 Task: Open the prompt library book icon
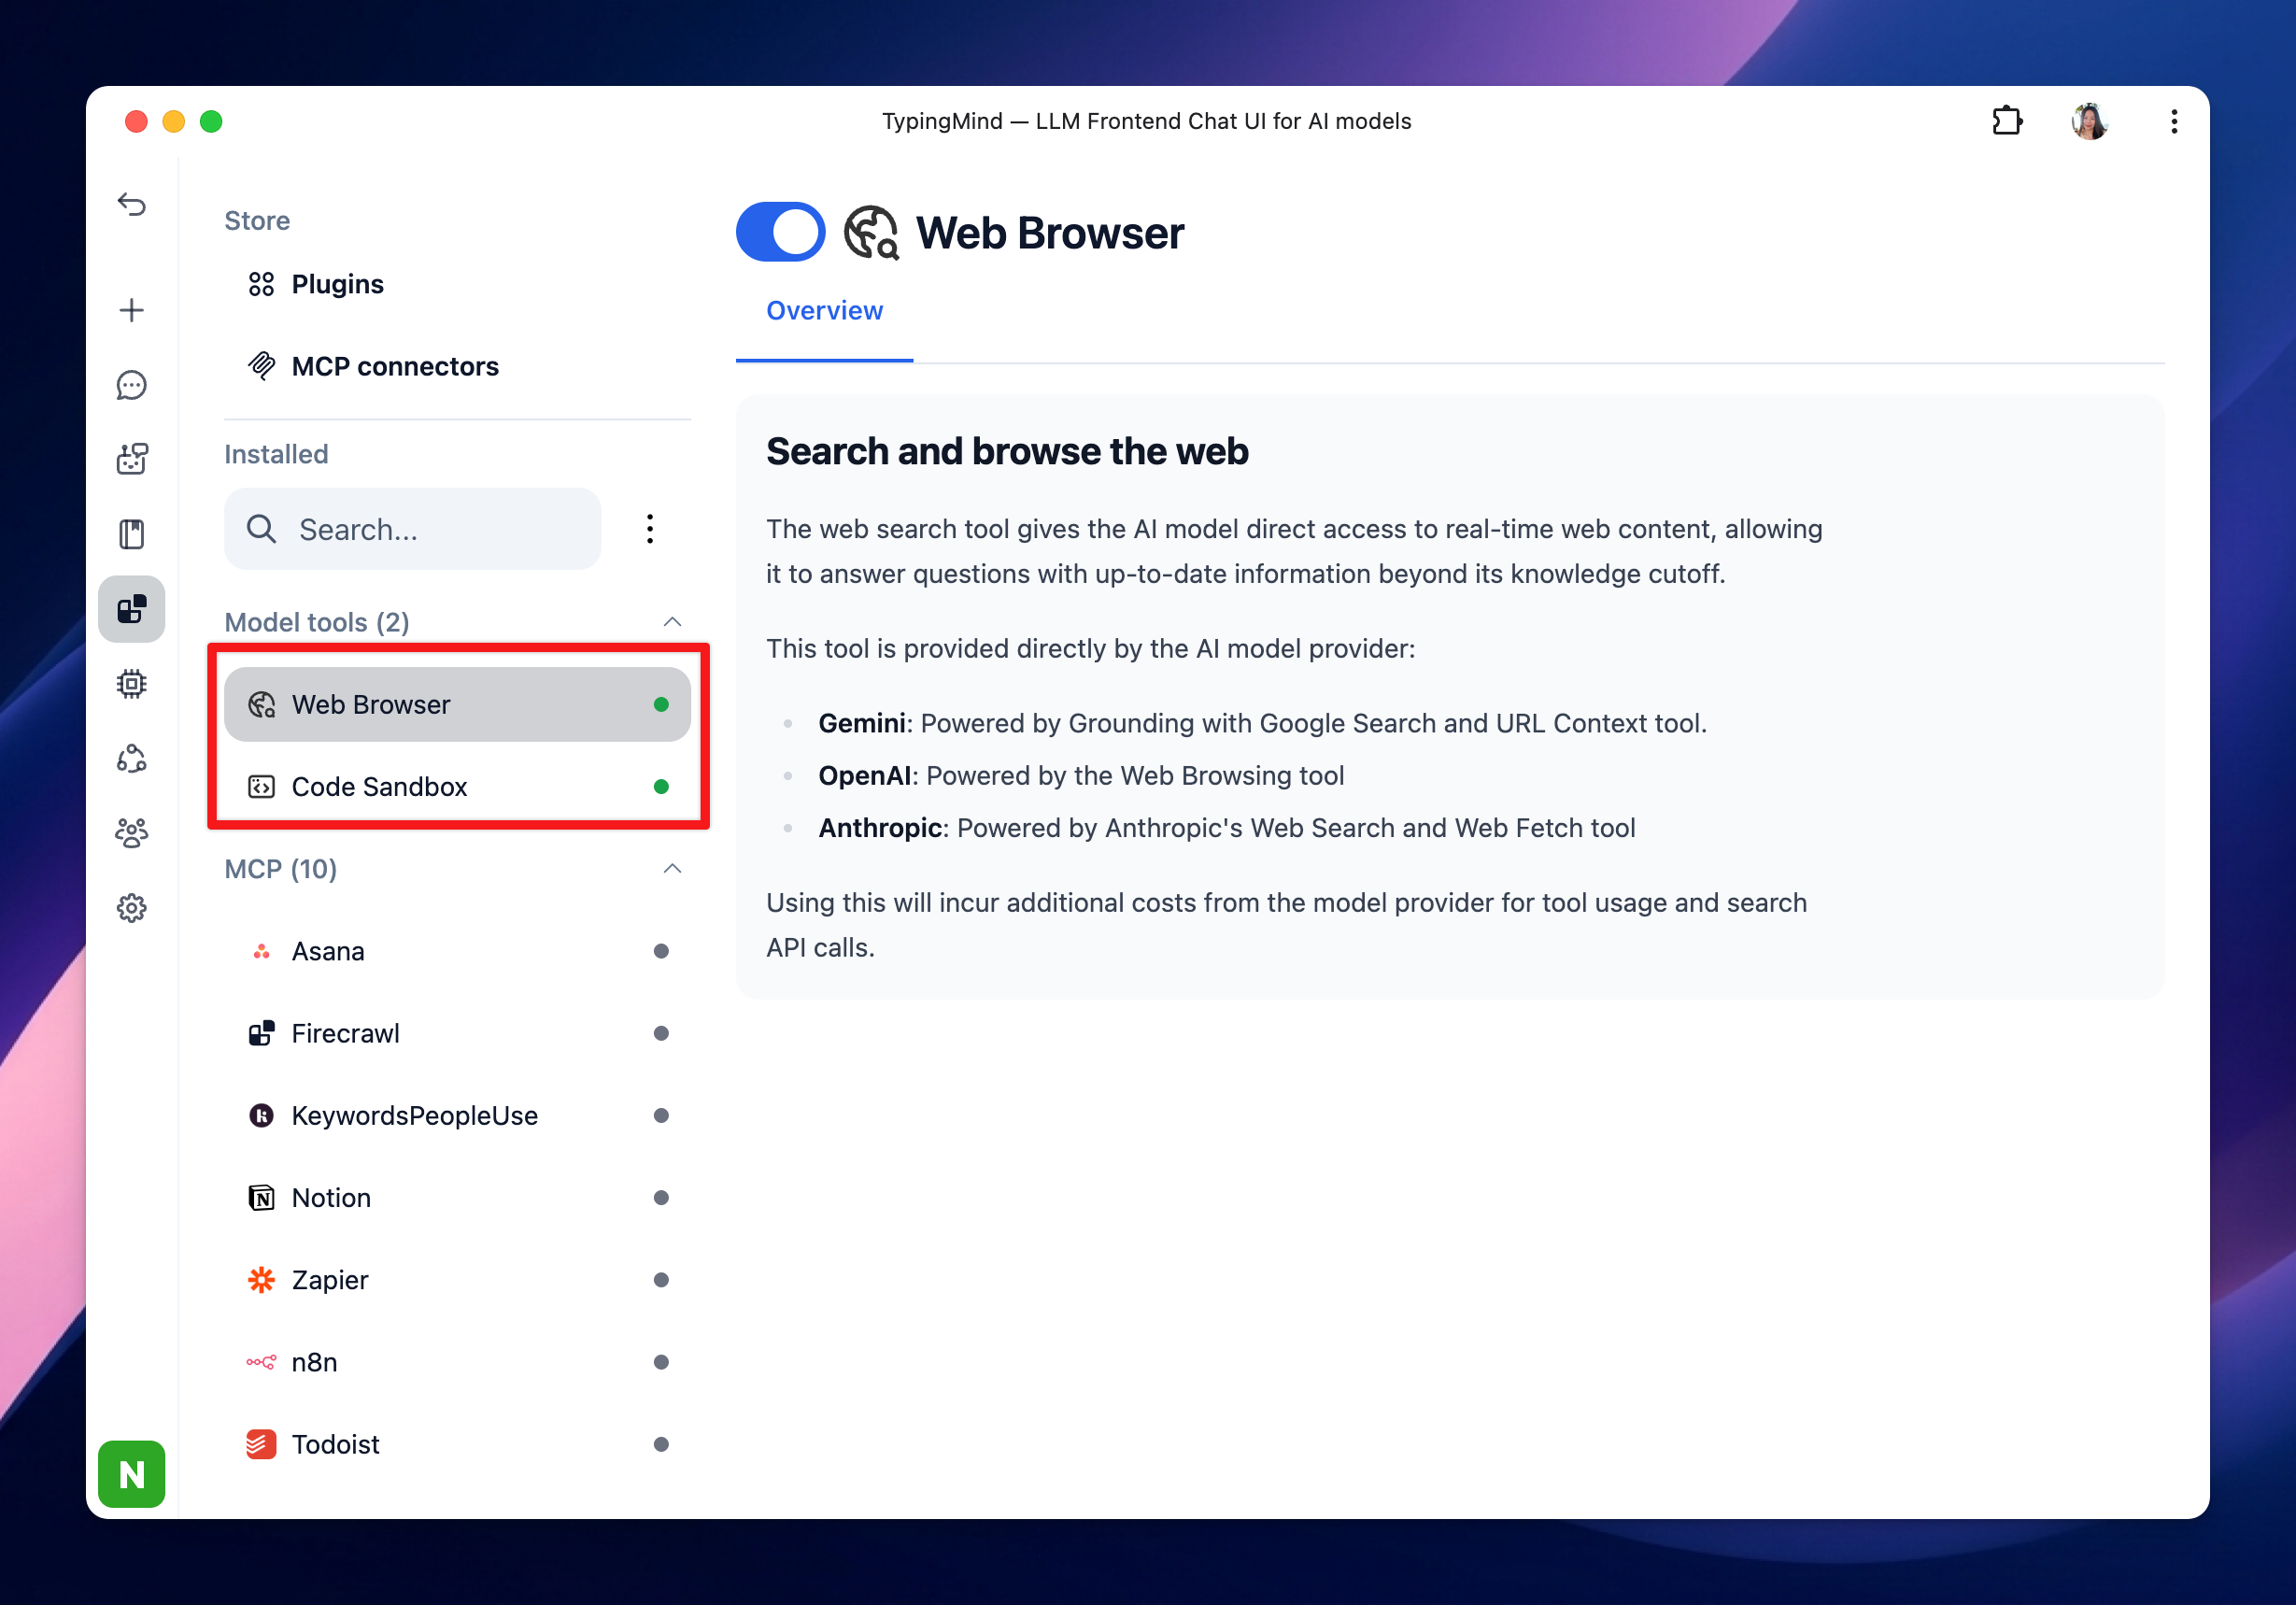coord(131,534)
